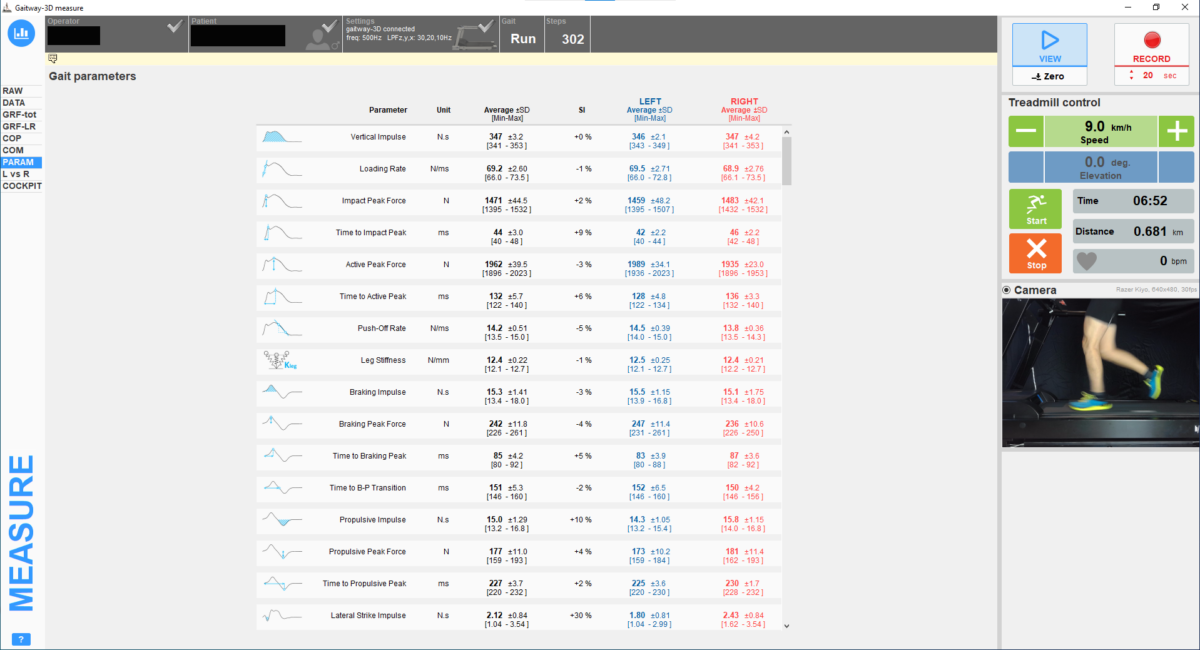This screenshot has height=650, width=1200.
Task: Click the Patient profile icon
Action: point(319,39)
